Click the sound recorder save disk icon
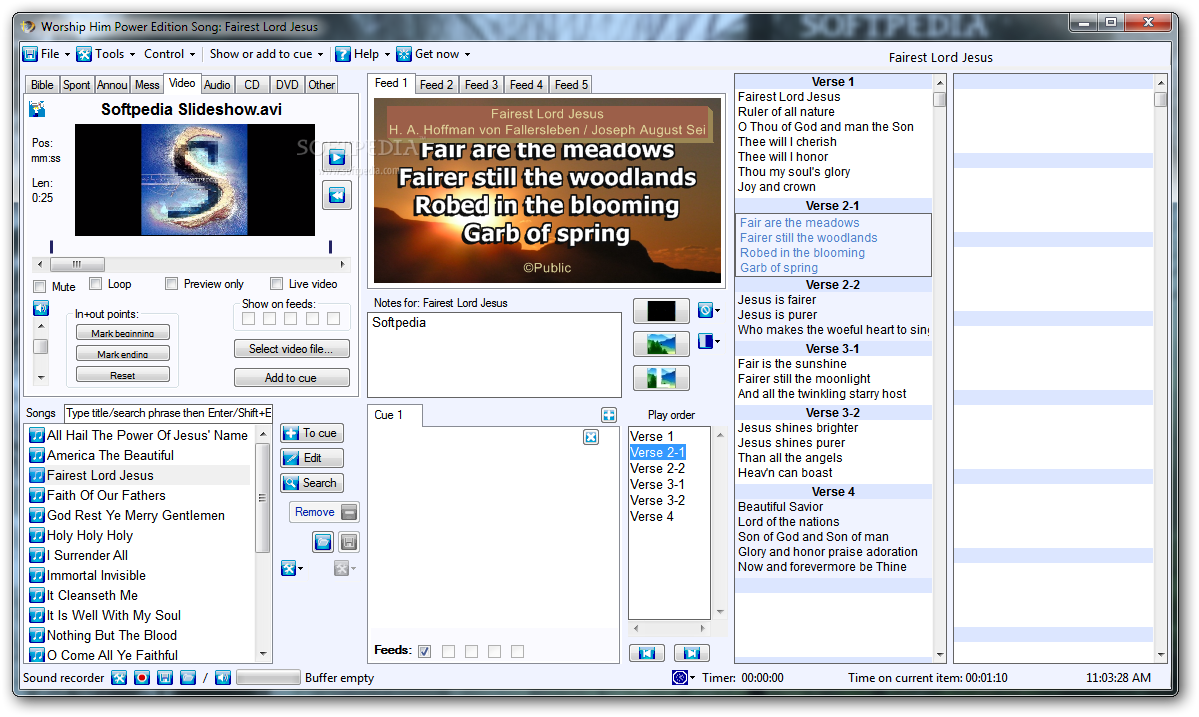This screenshot has height=717, width=1199. [164, 678]
